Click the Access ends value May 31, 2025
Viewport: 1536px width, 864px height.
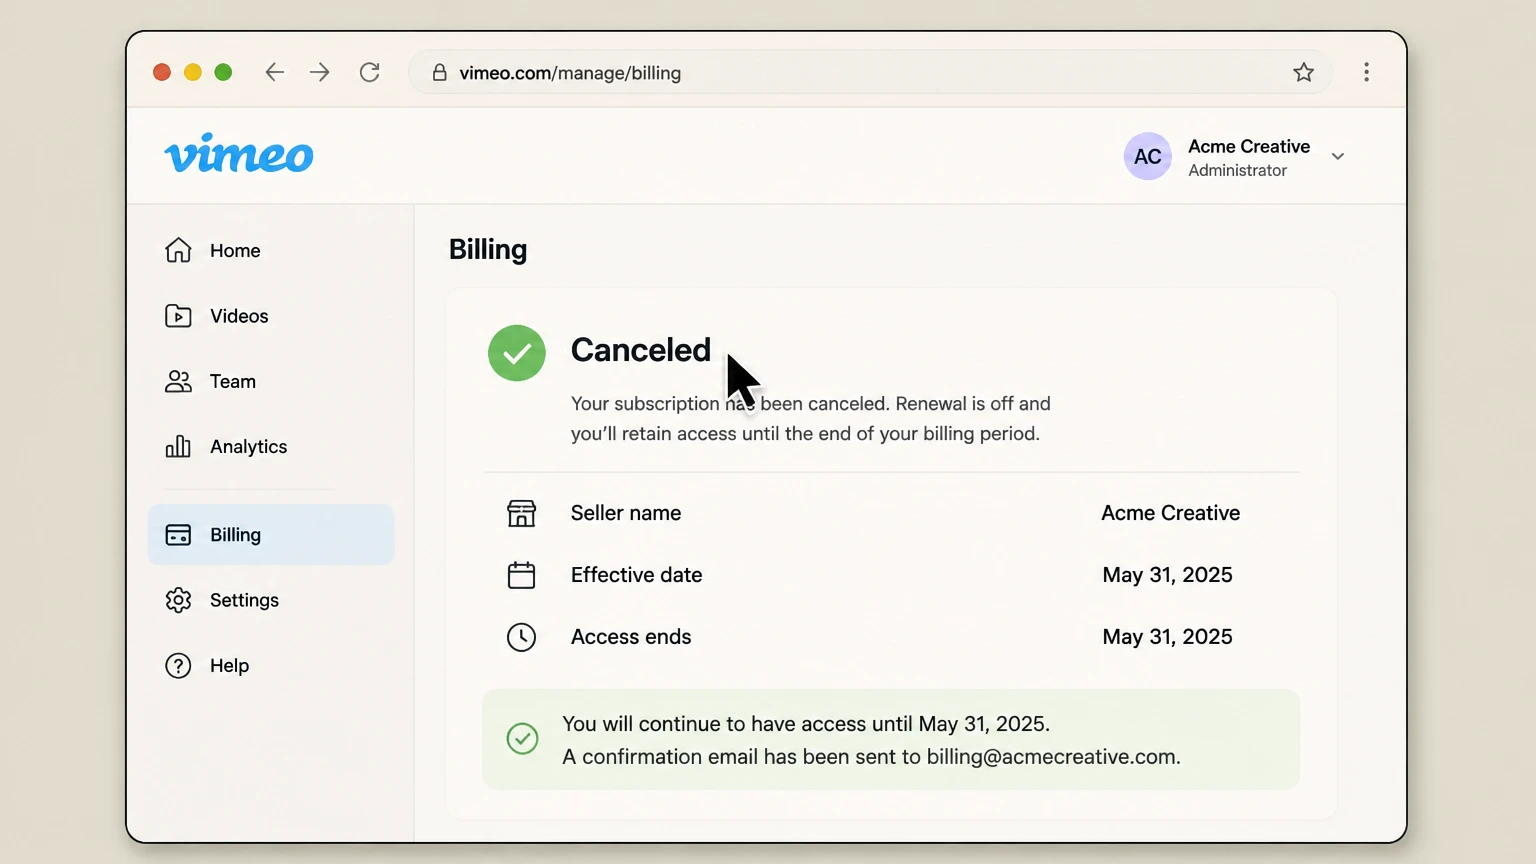coord(1167,637)
